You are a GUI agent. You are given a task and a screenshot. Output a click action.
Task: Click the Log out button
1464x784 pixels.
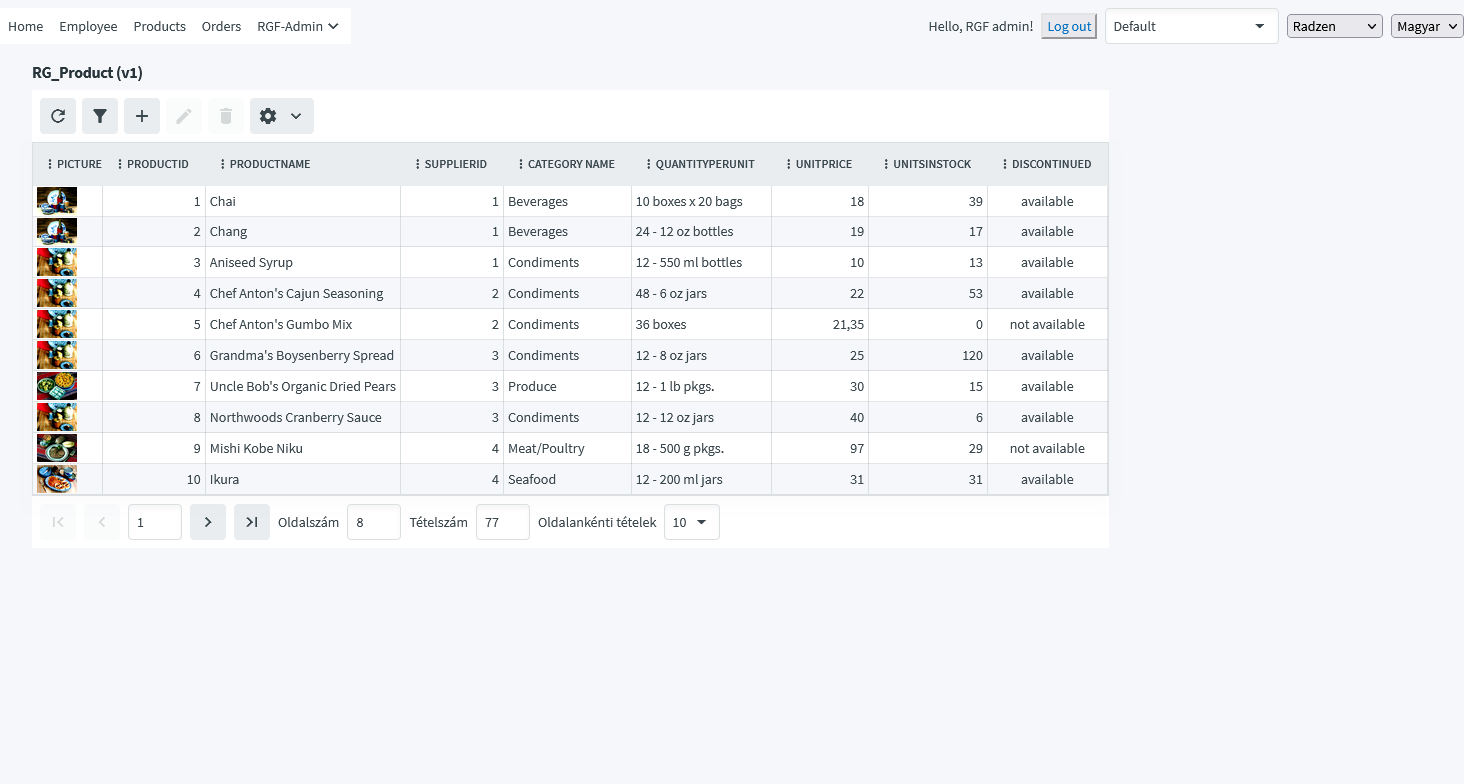click(1069, 26)
